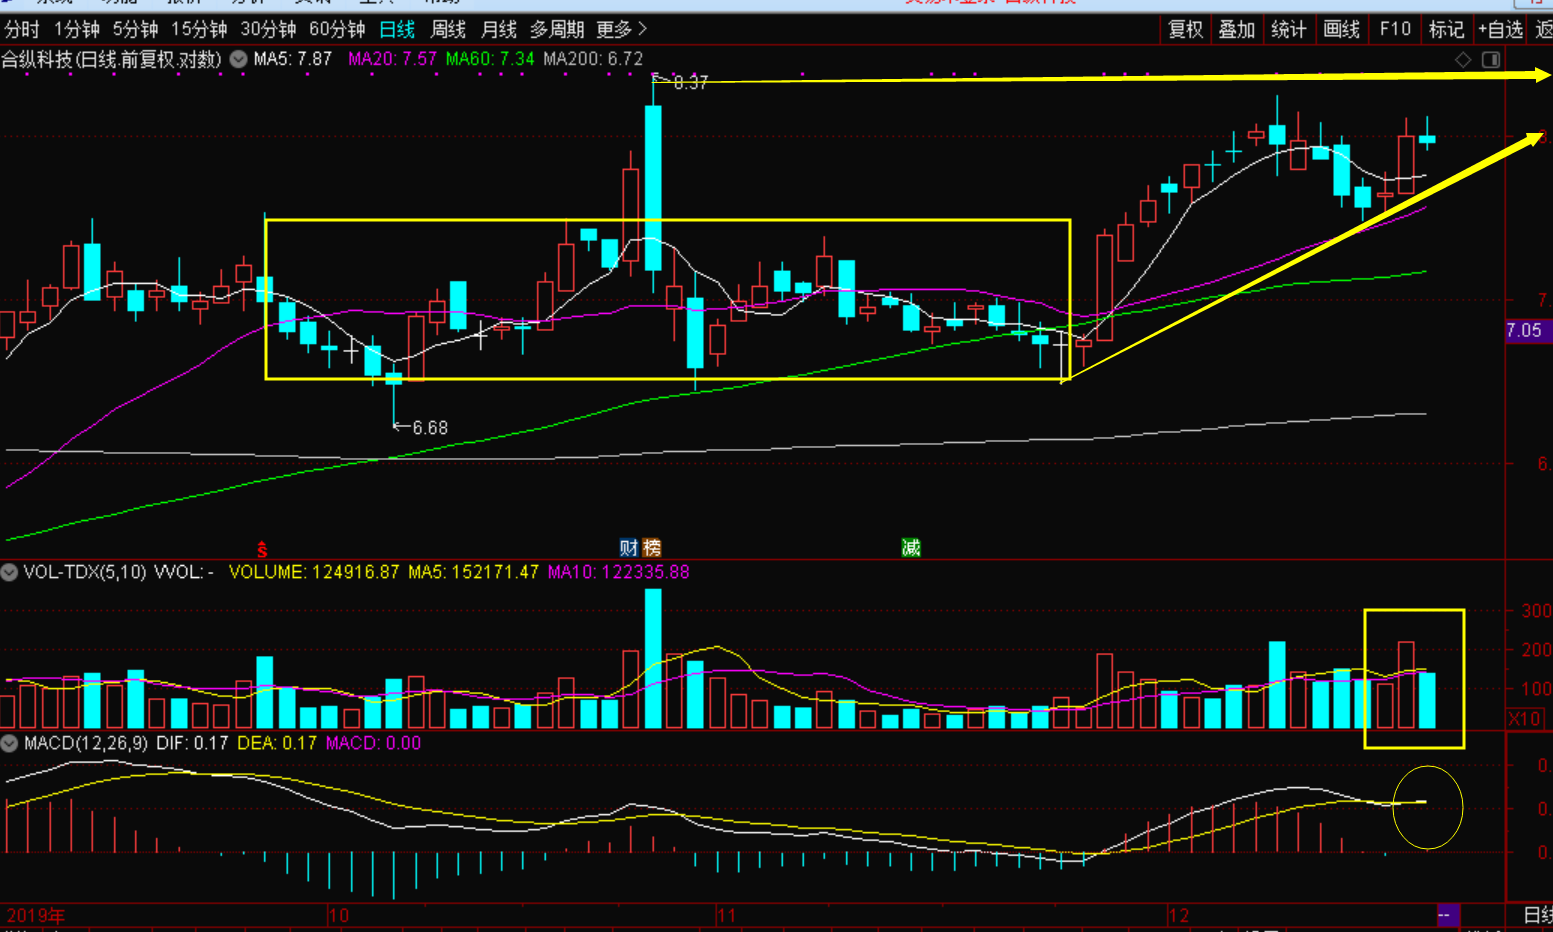Click the X10 volume scale label
The width and height of the screenshot is (1553, 932).
coord(1524,719)
